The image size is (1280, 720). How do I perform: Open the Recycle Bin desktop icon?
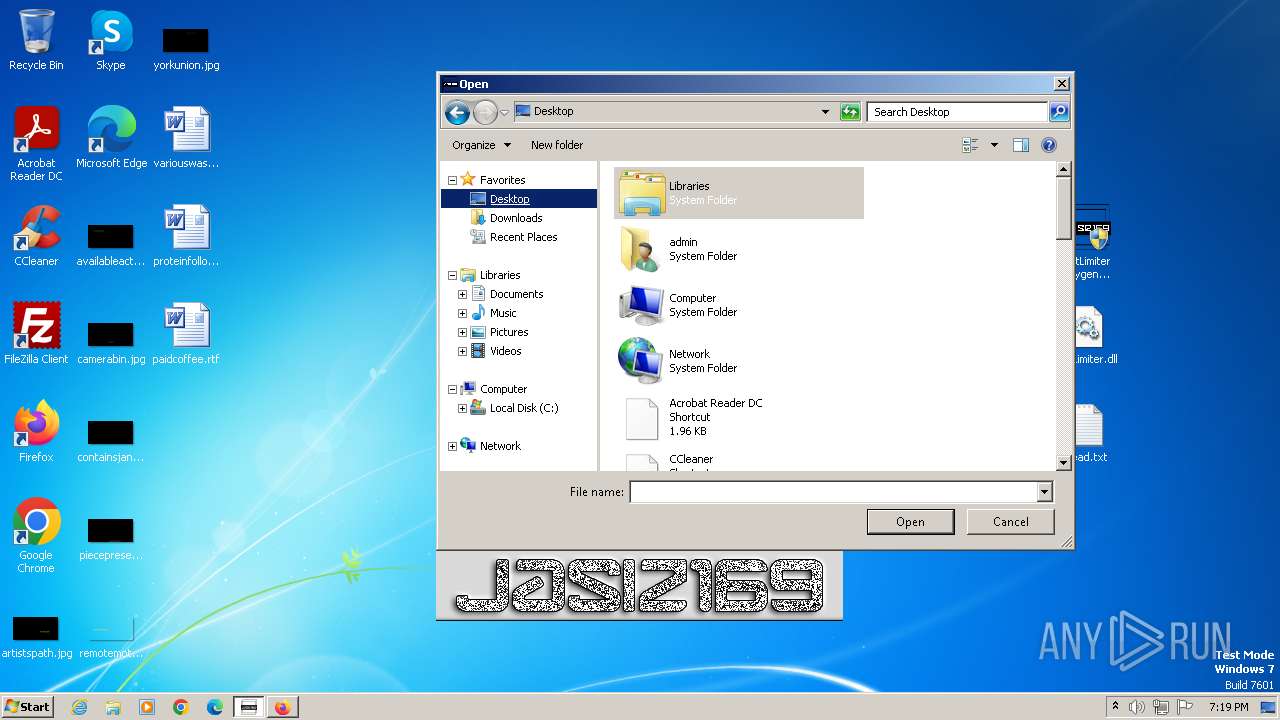pyautogui.click(x=36, y=41)
